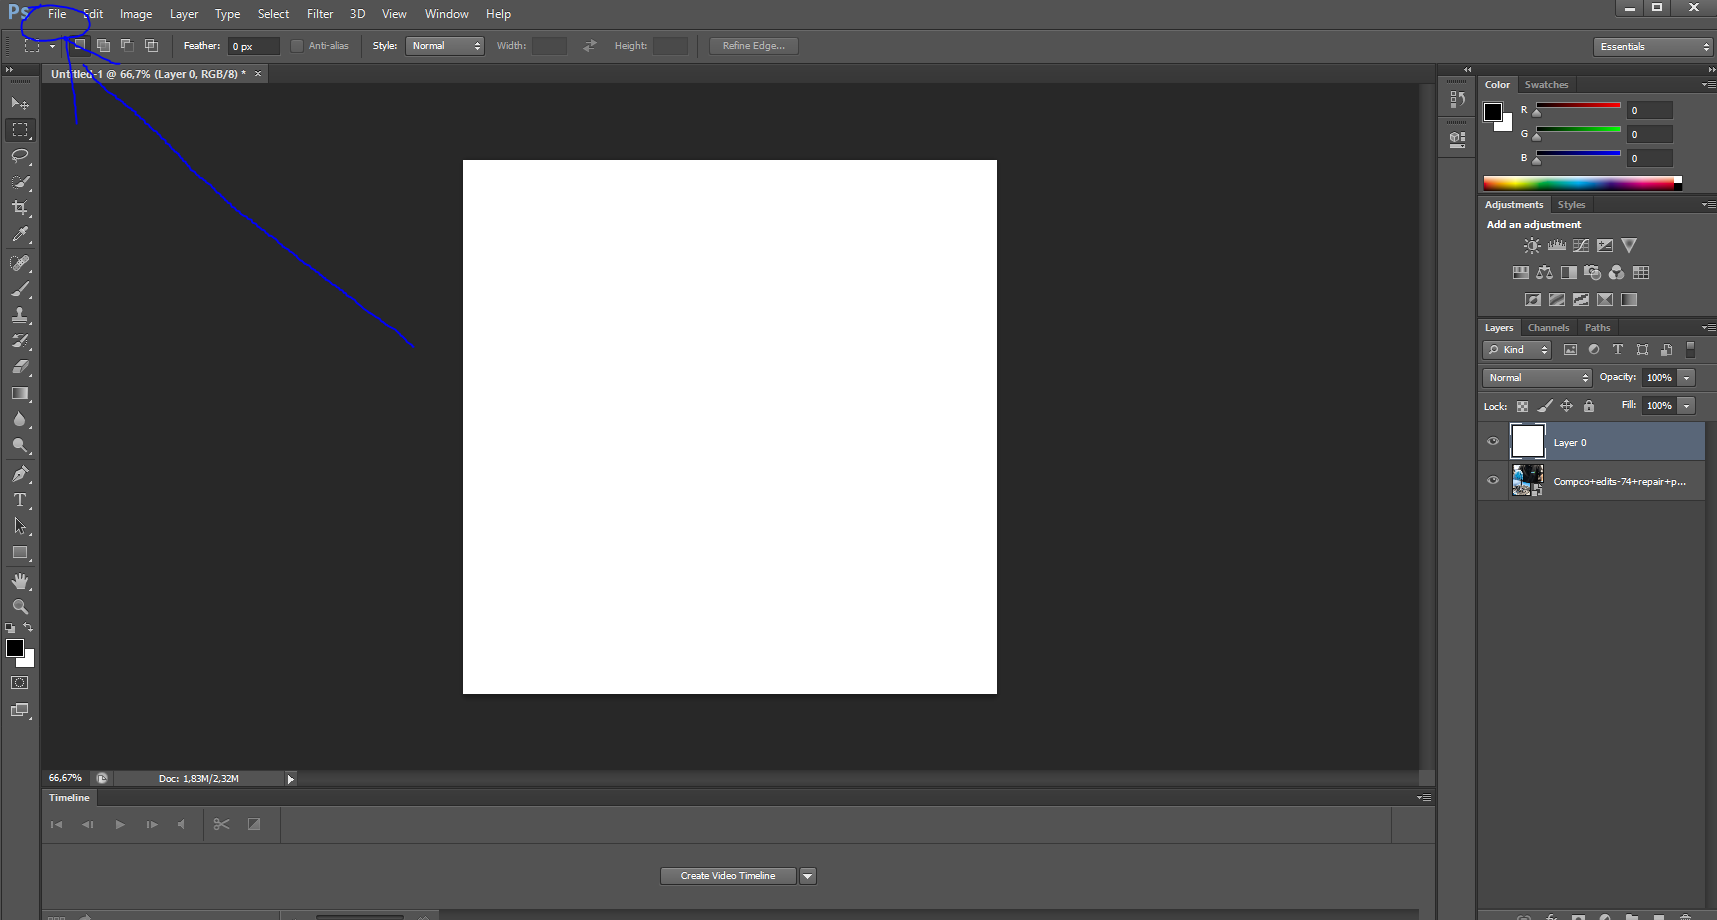Switch to the Channels tab

pos(1548,328)
